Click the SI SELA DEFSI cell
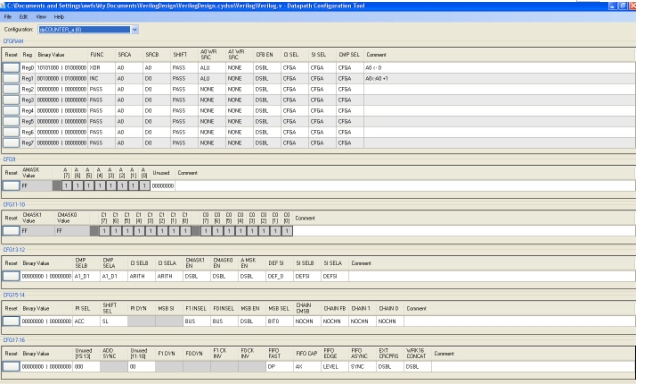This screenshot has width=650, height=384. (x=335, y=276)
